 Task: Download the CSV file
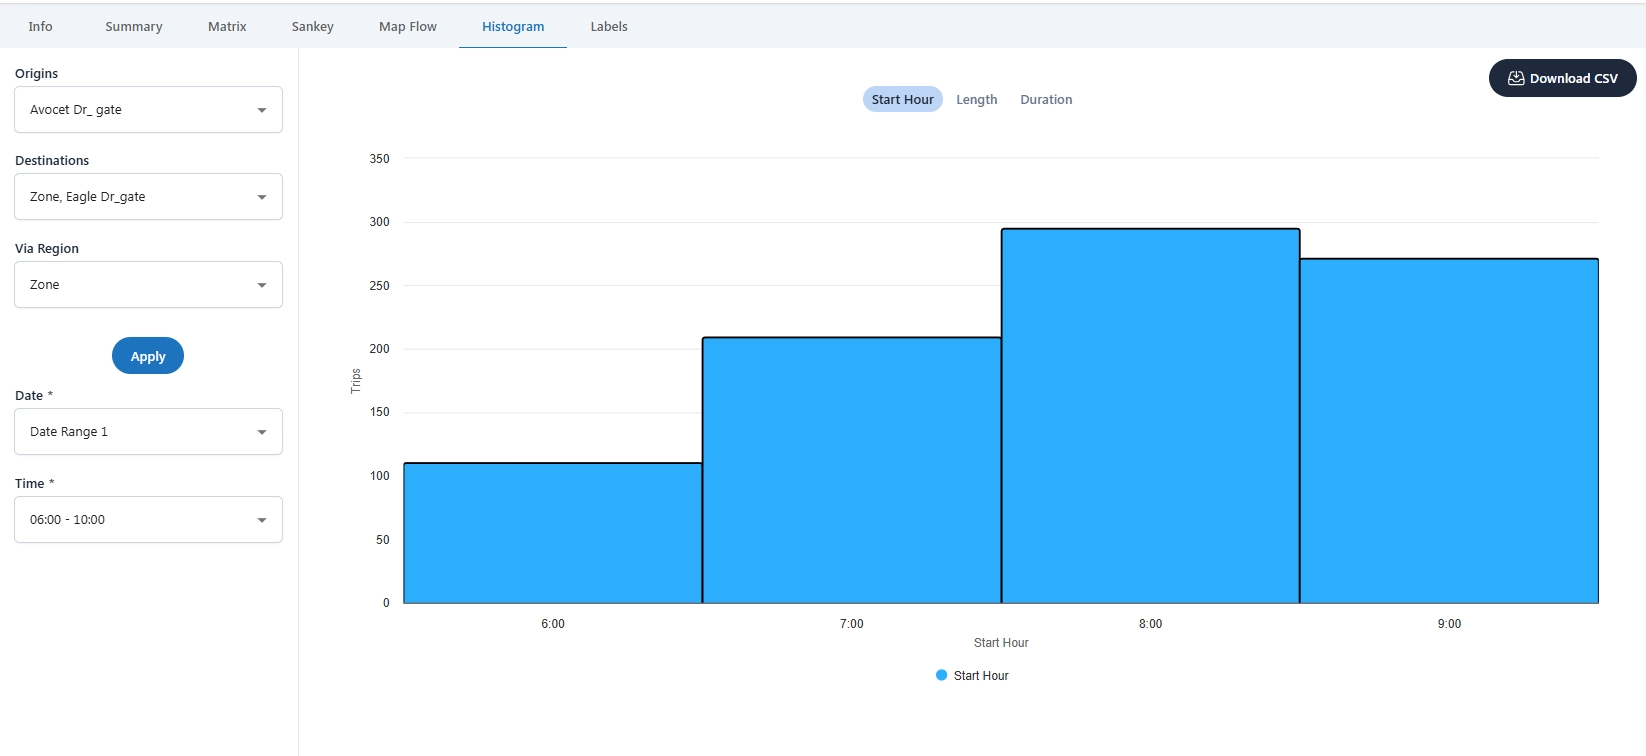(1562, 78)
